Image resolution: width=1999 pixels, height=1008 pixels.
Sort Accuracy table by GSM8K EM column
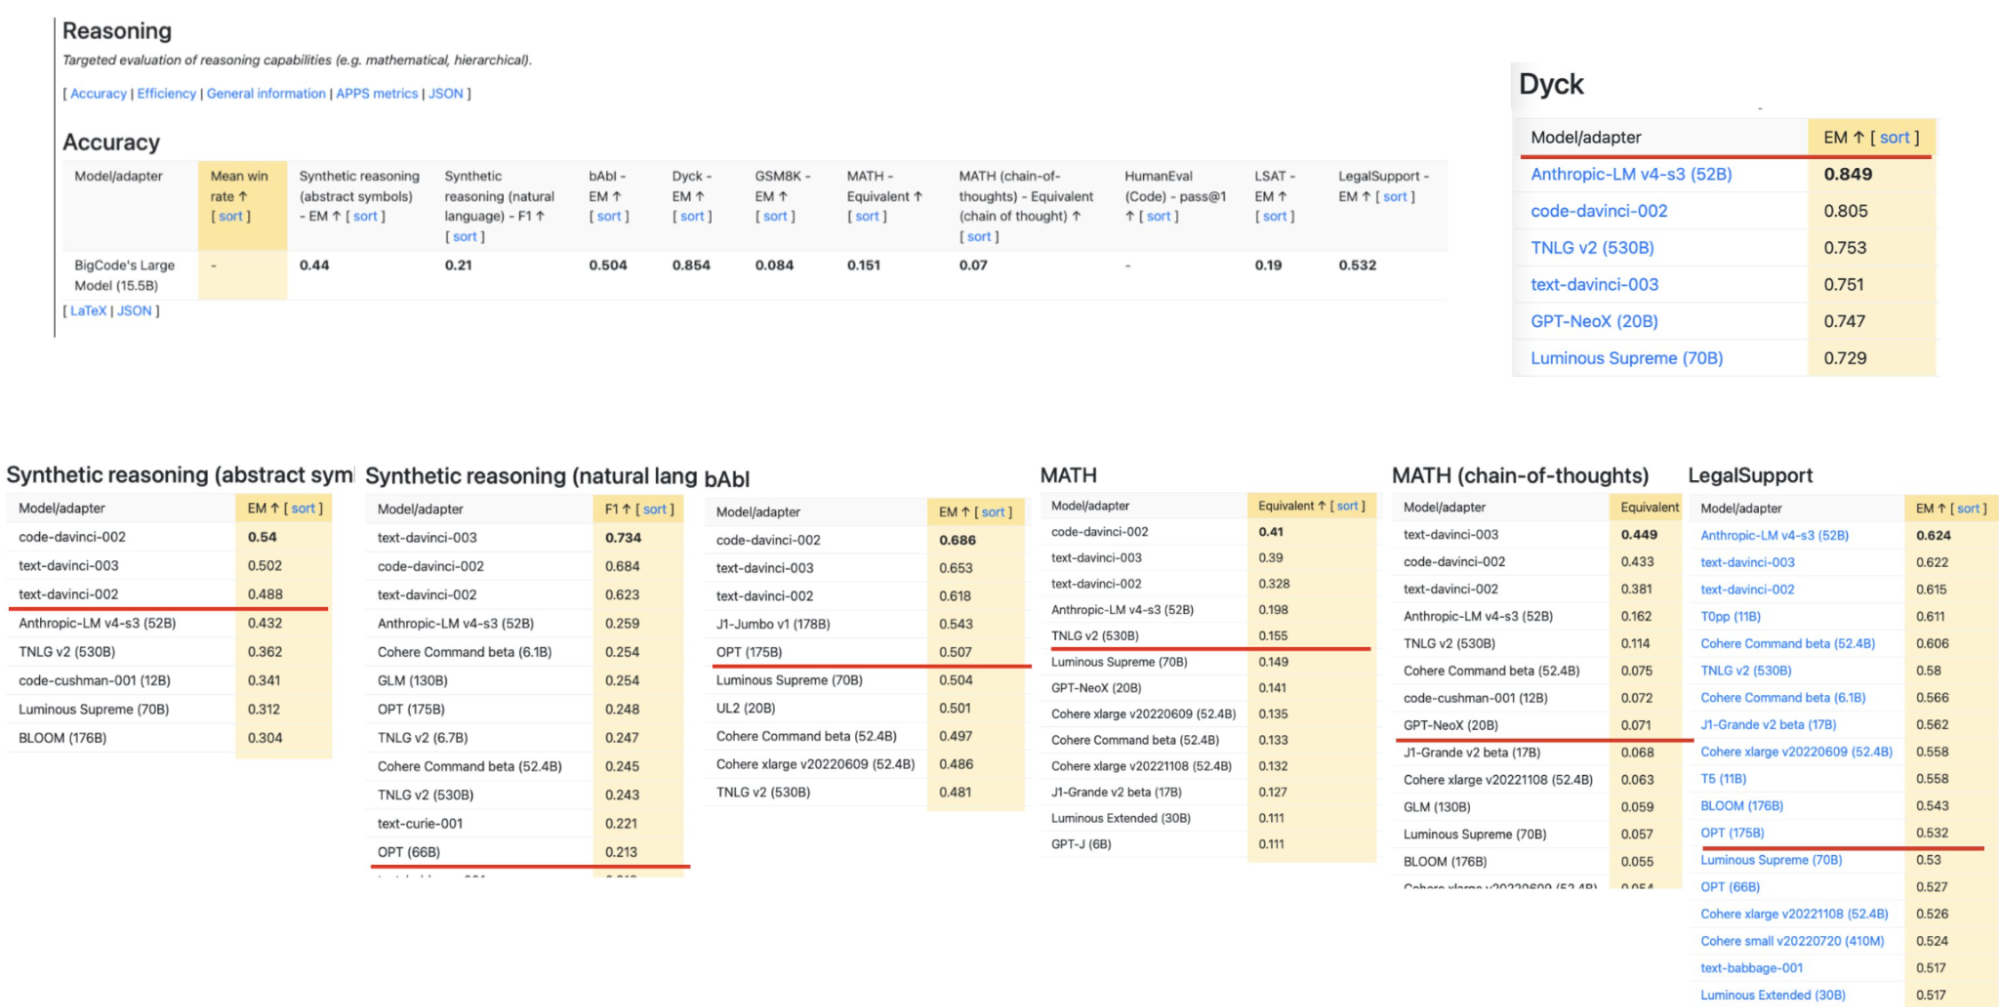click(x=775, y=216)
